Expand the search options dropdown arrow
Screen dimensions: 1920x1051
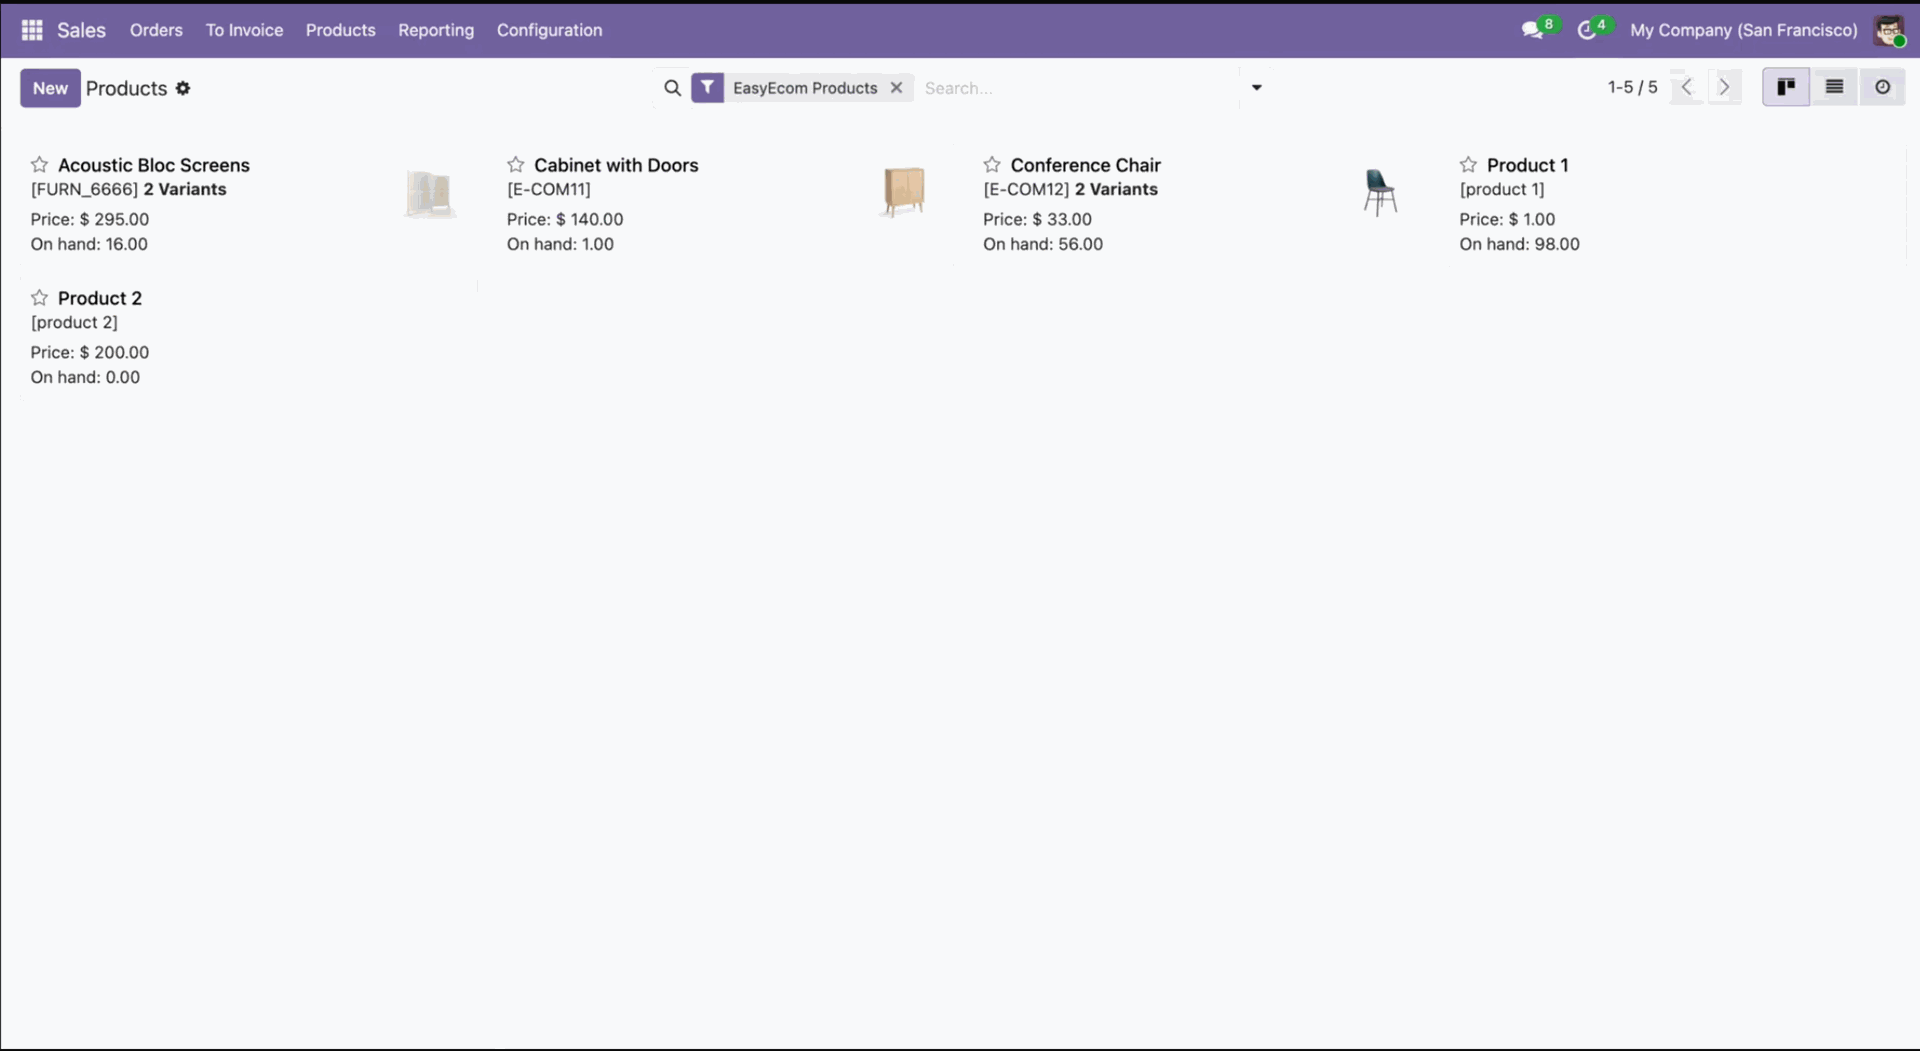(1256, 88)
